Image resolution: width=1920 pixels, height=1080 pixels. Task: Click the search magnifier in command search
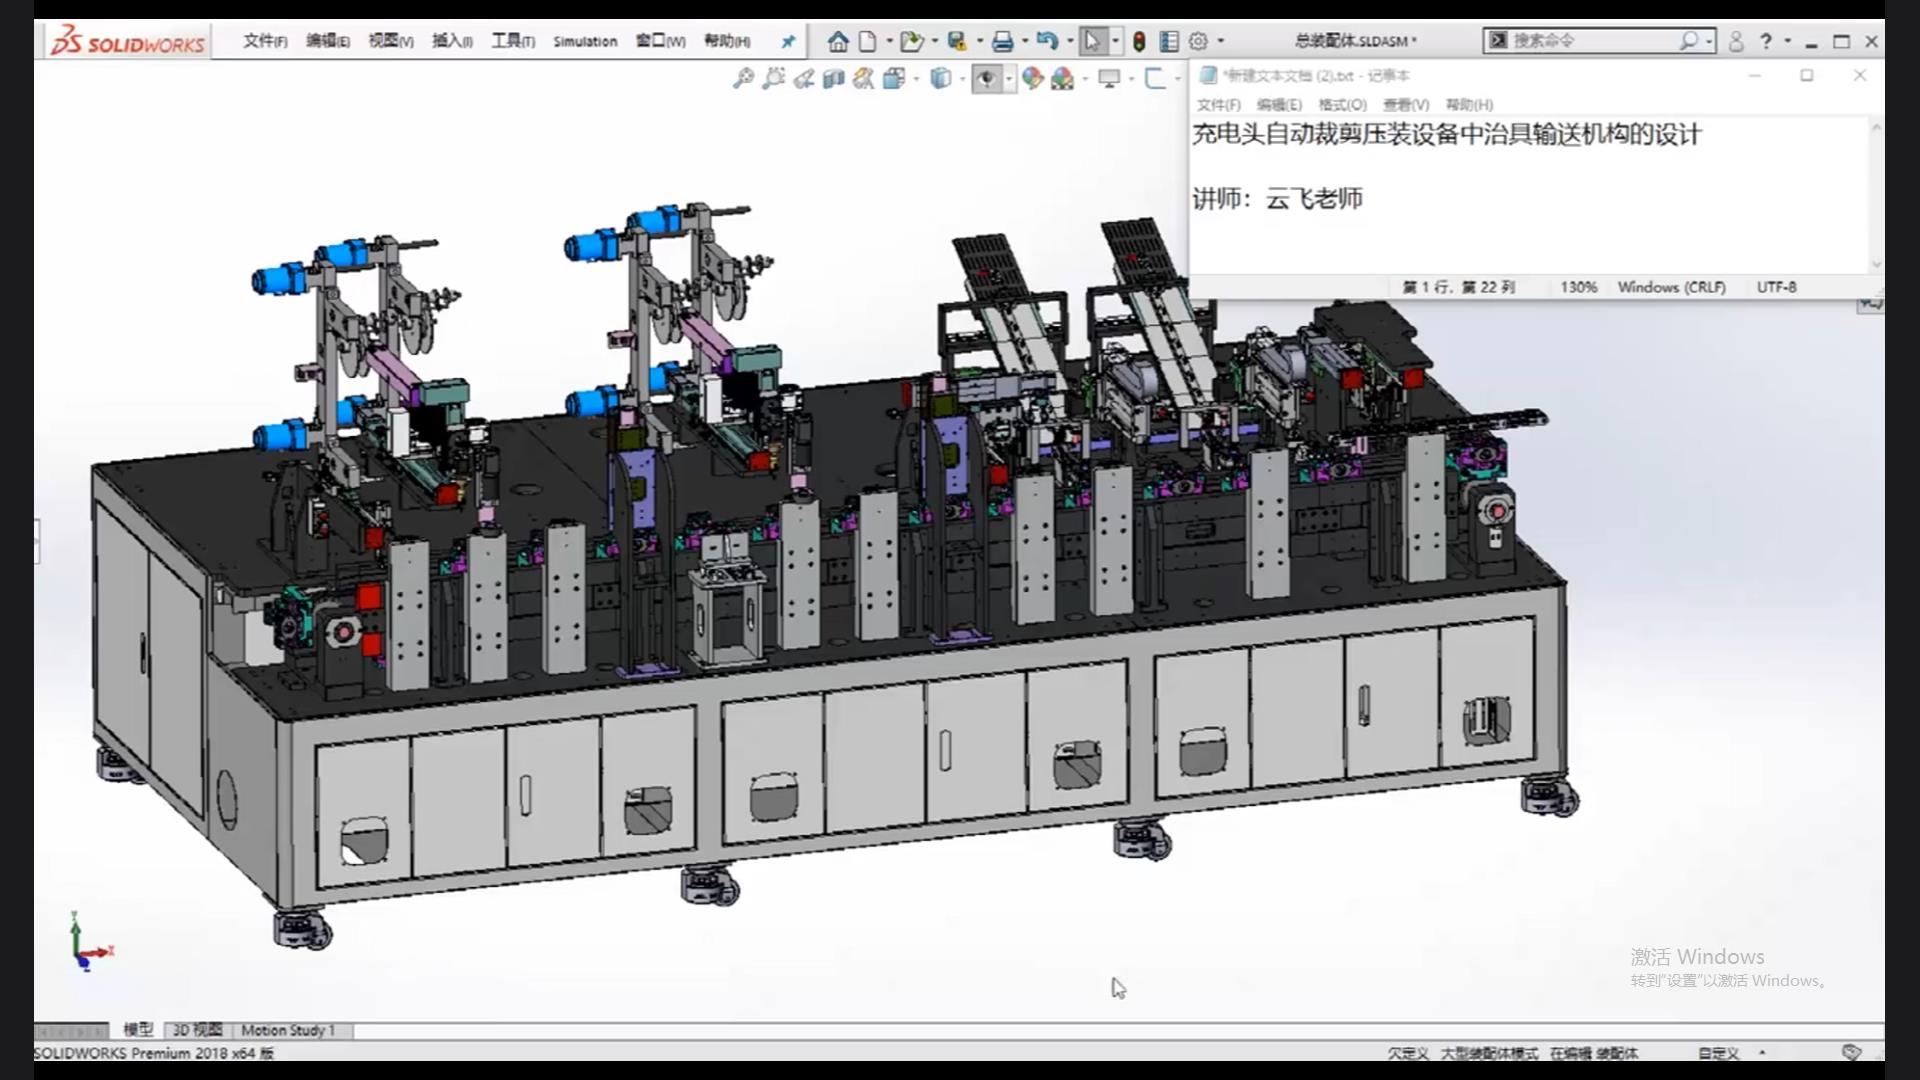tap(1689, 40)
